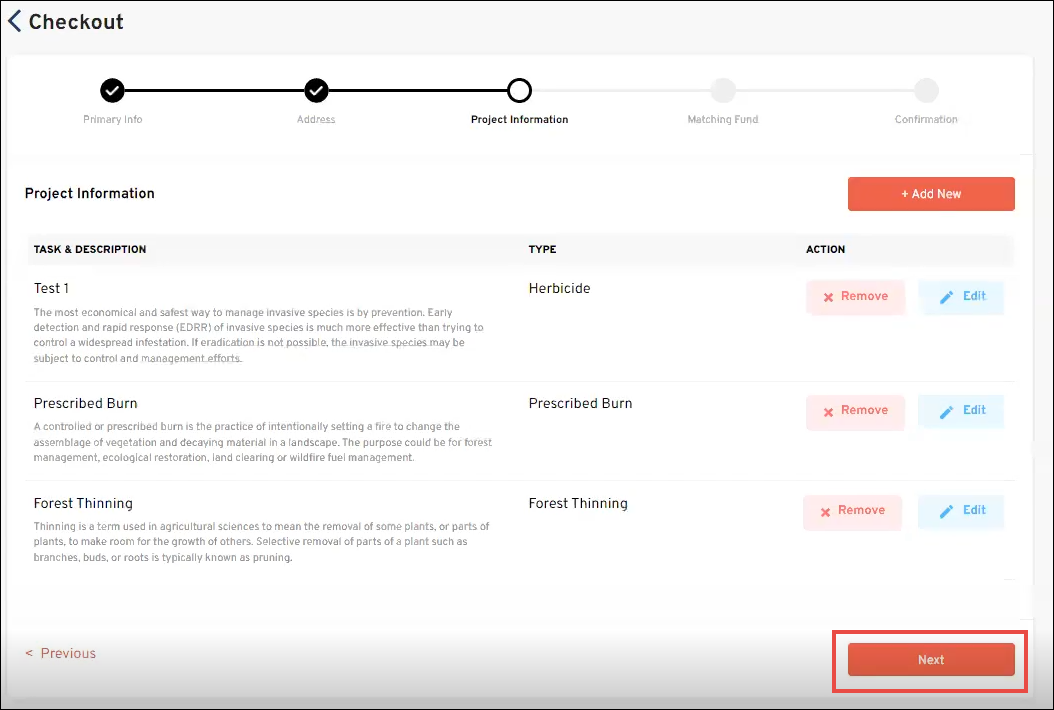Click the Forest Thinning task title
The height and width of the screenshot is (710, 1054).
[x=83, y=503]
